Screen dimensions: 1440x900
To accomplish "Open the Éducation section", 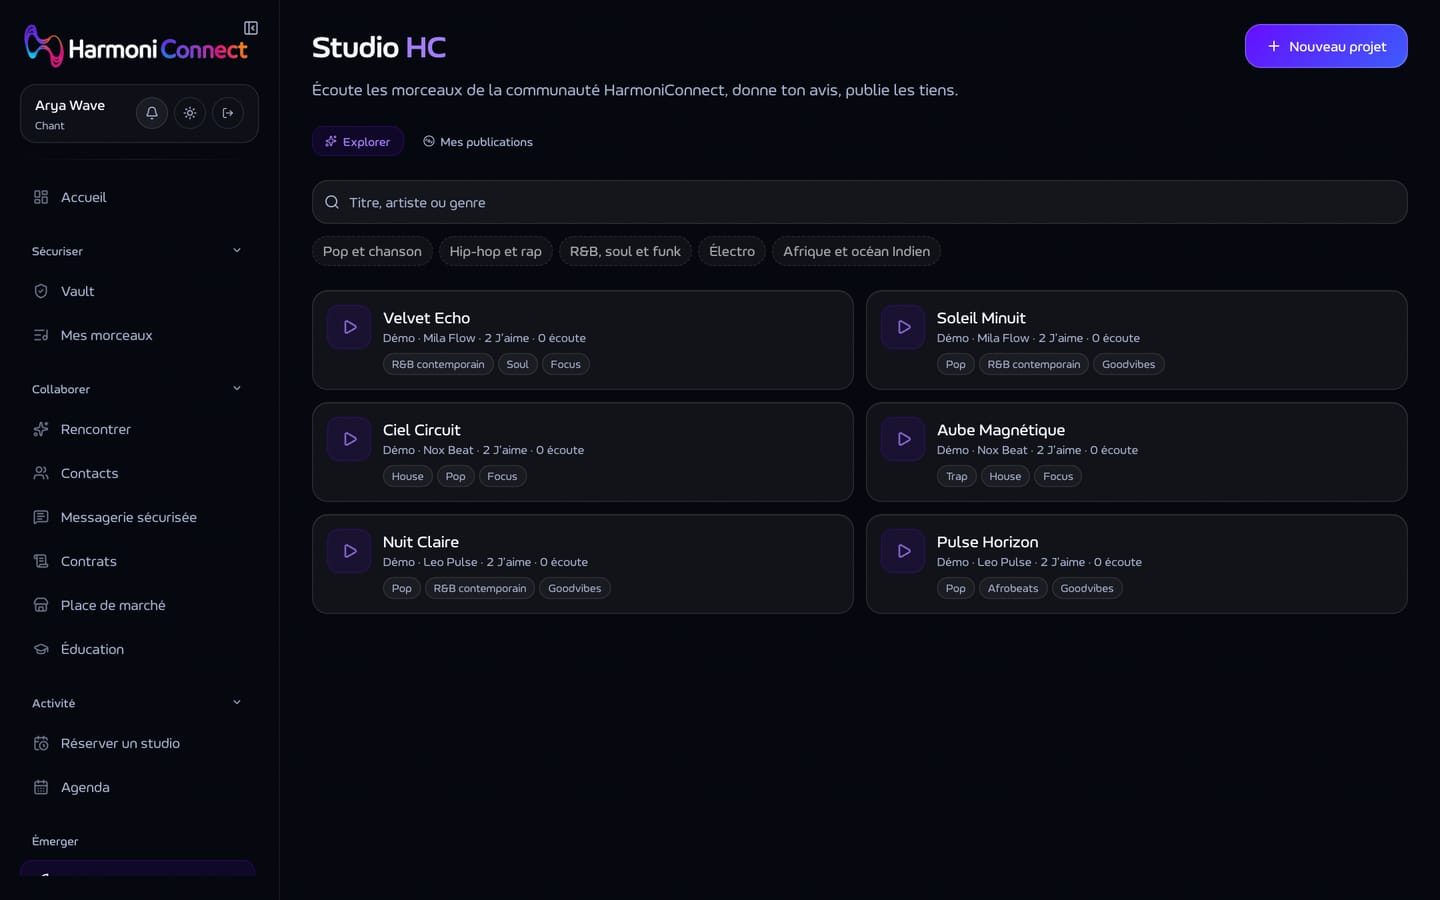I will [x=139, y=649].
